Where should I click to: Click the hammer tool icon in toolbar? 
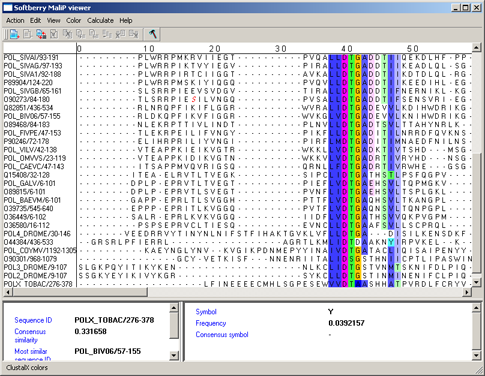tap(153, 34)
